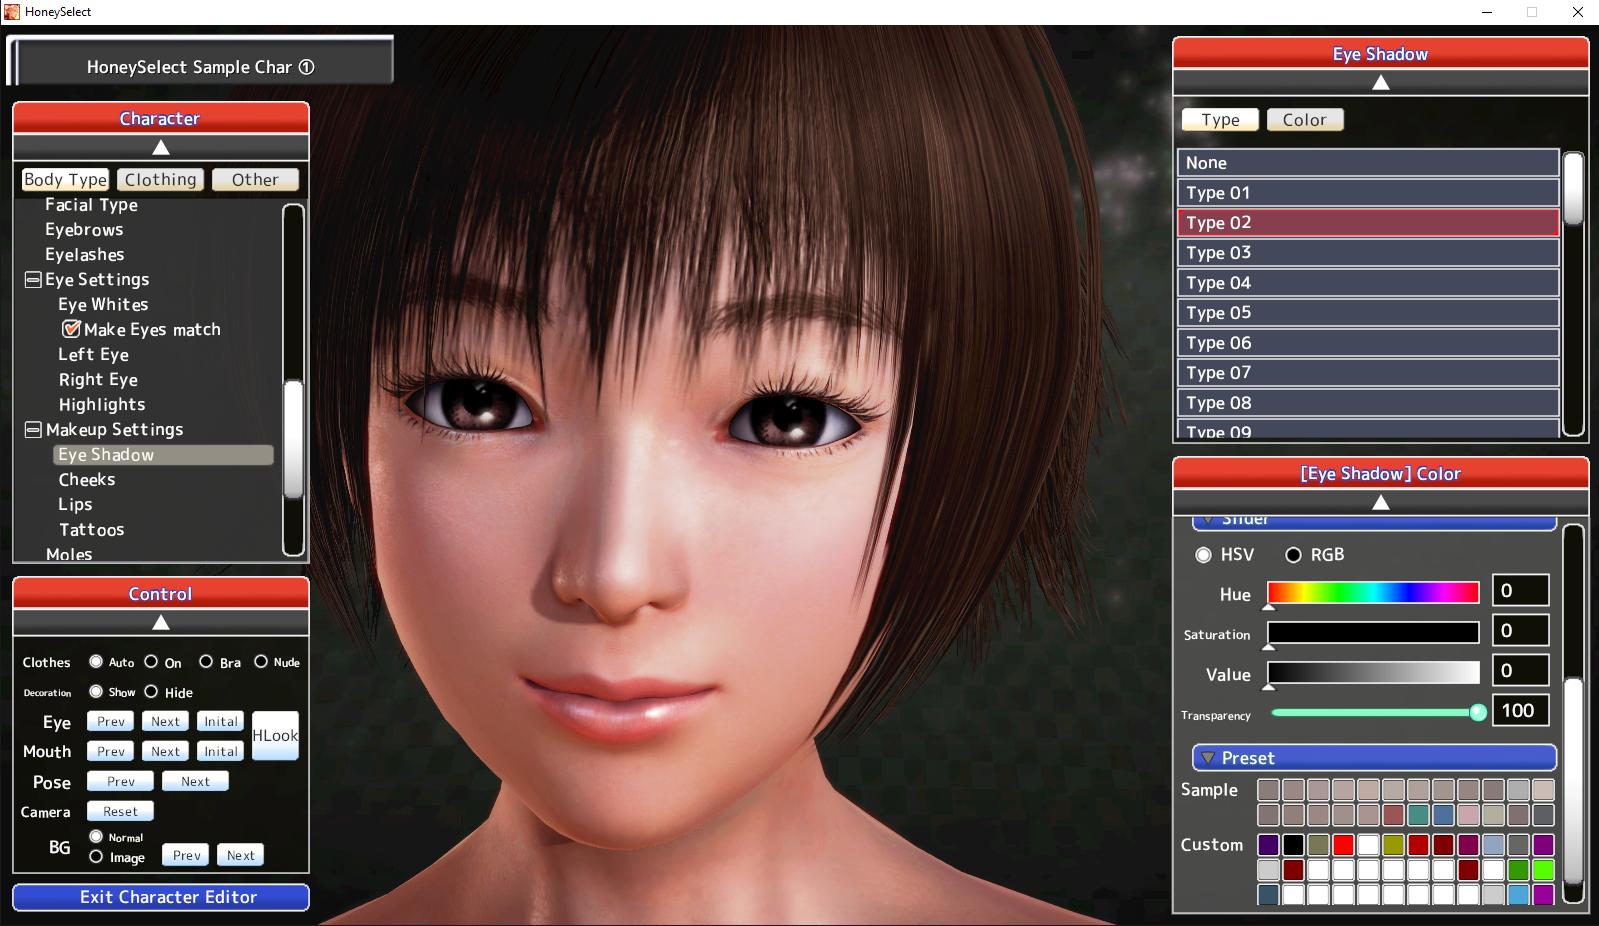
Task: Switch to the Clothing tab
Action: (160, 180)
